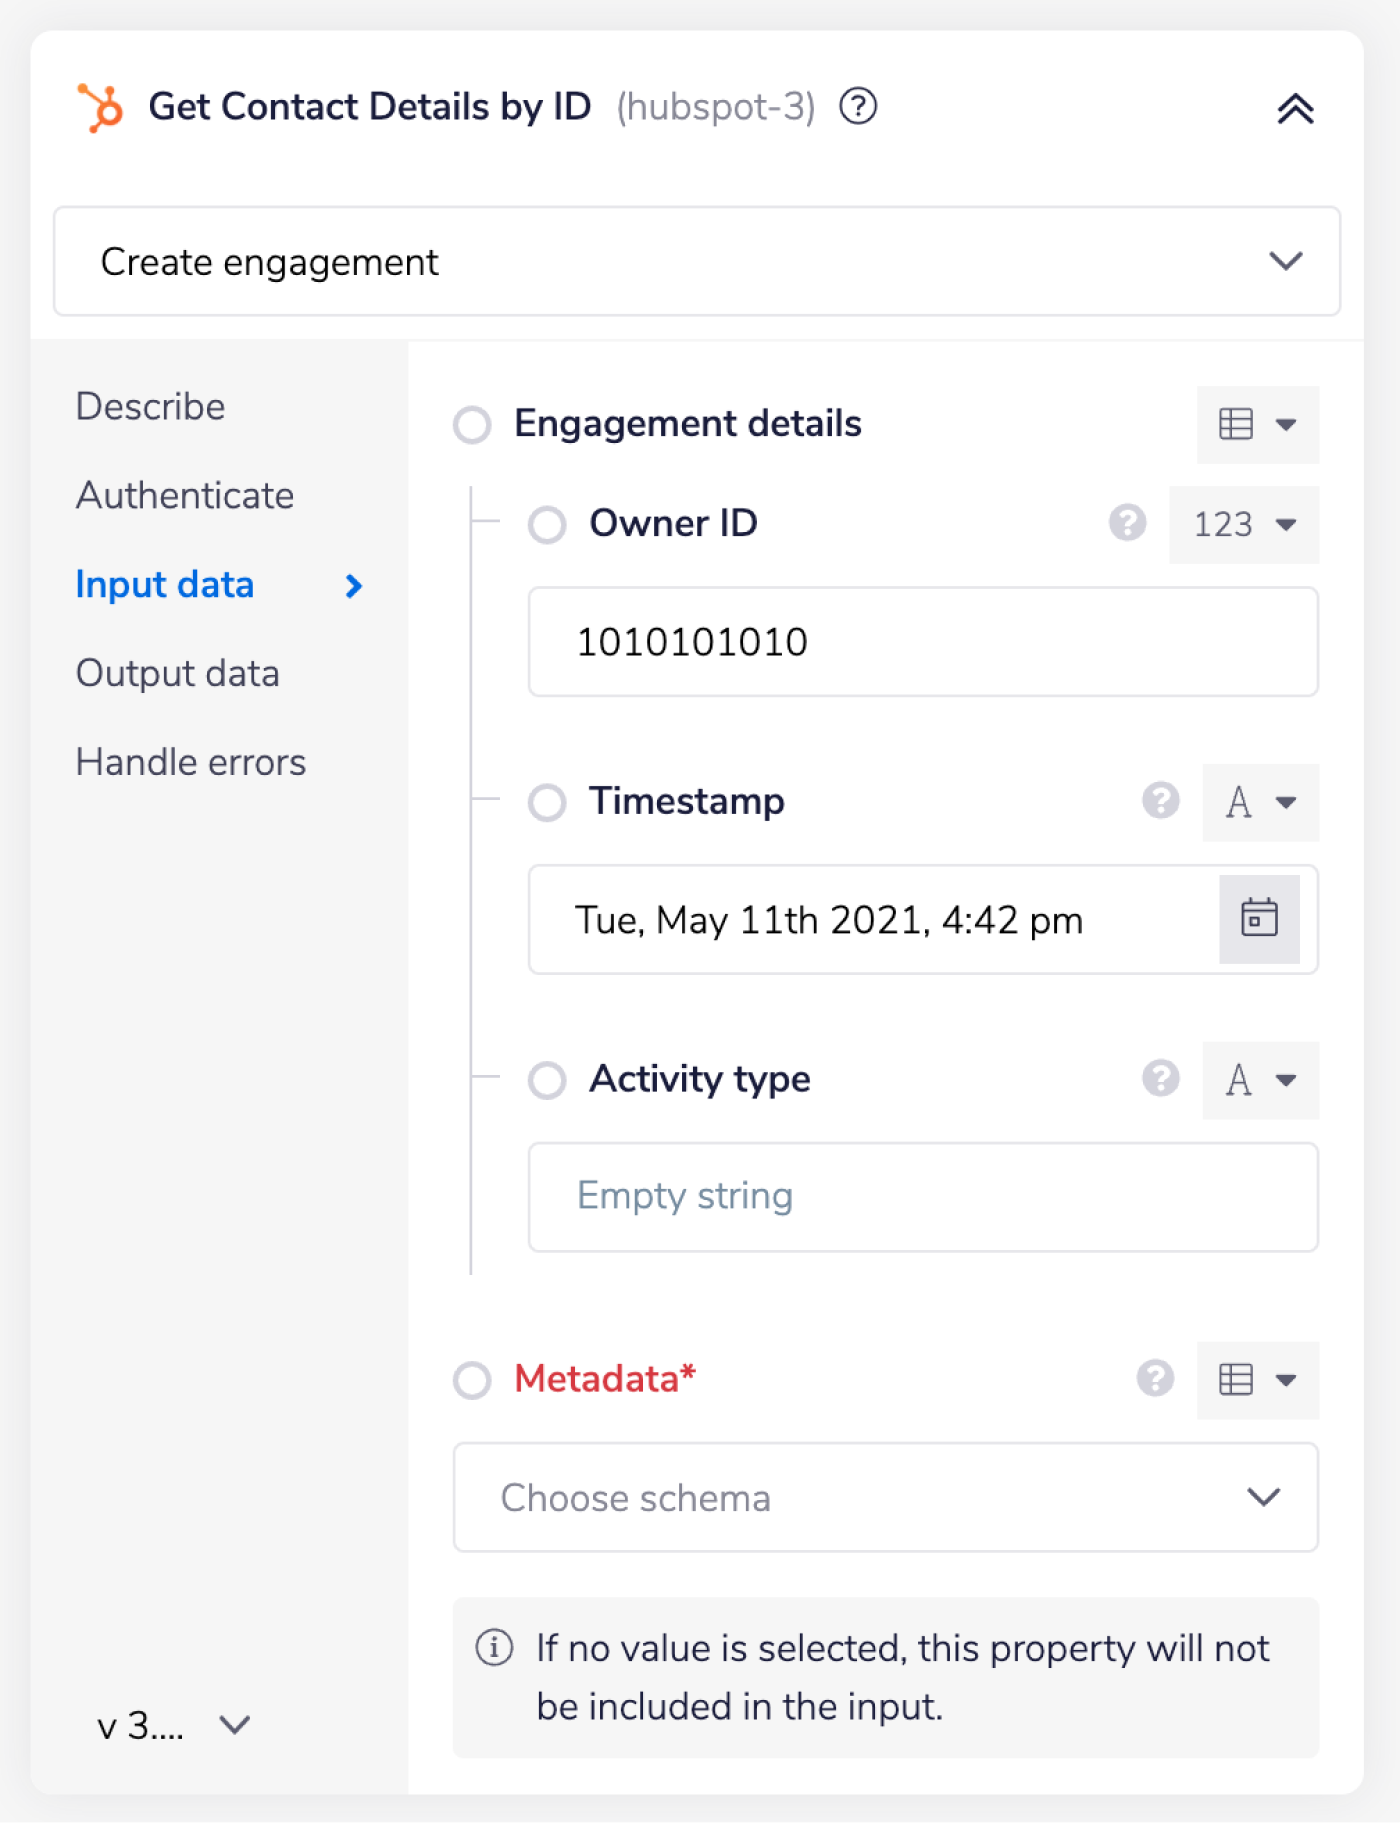This screenshot has width=1400, height=1823.
Task: Click the Activity type empty string field
Action: [922, 1196]
